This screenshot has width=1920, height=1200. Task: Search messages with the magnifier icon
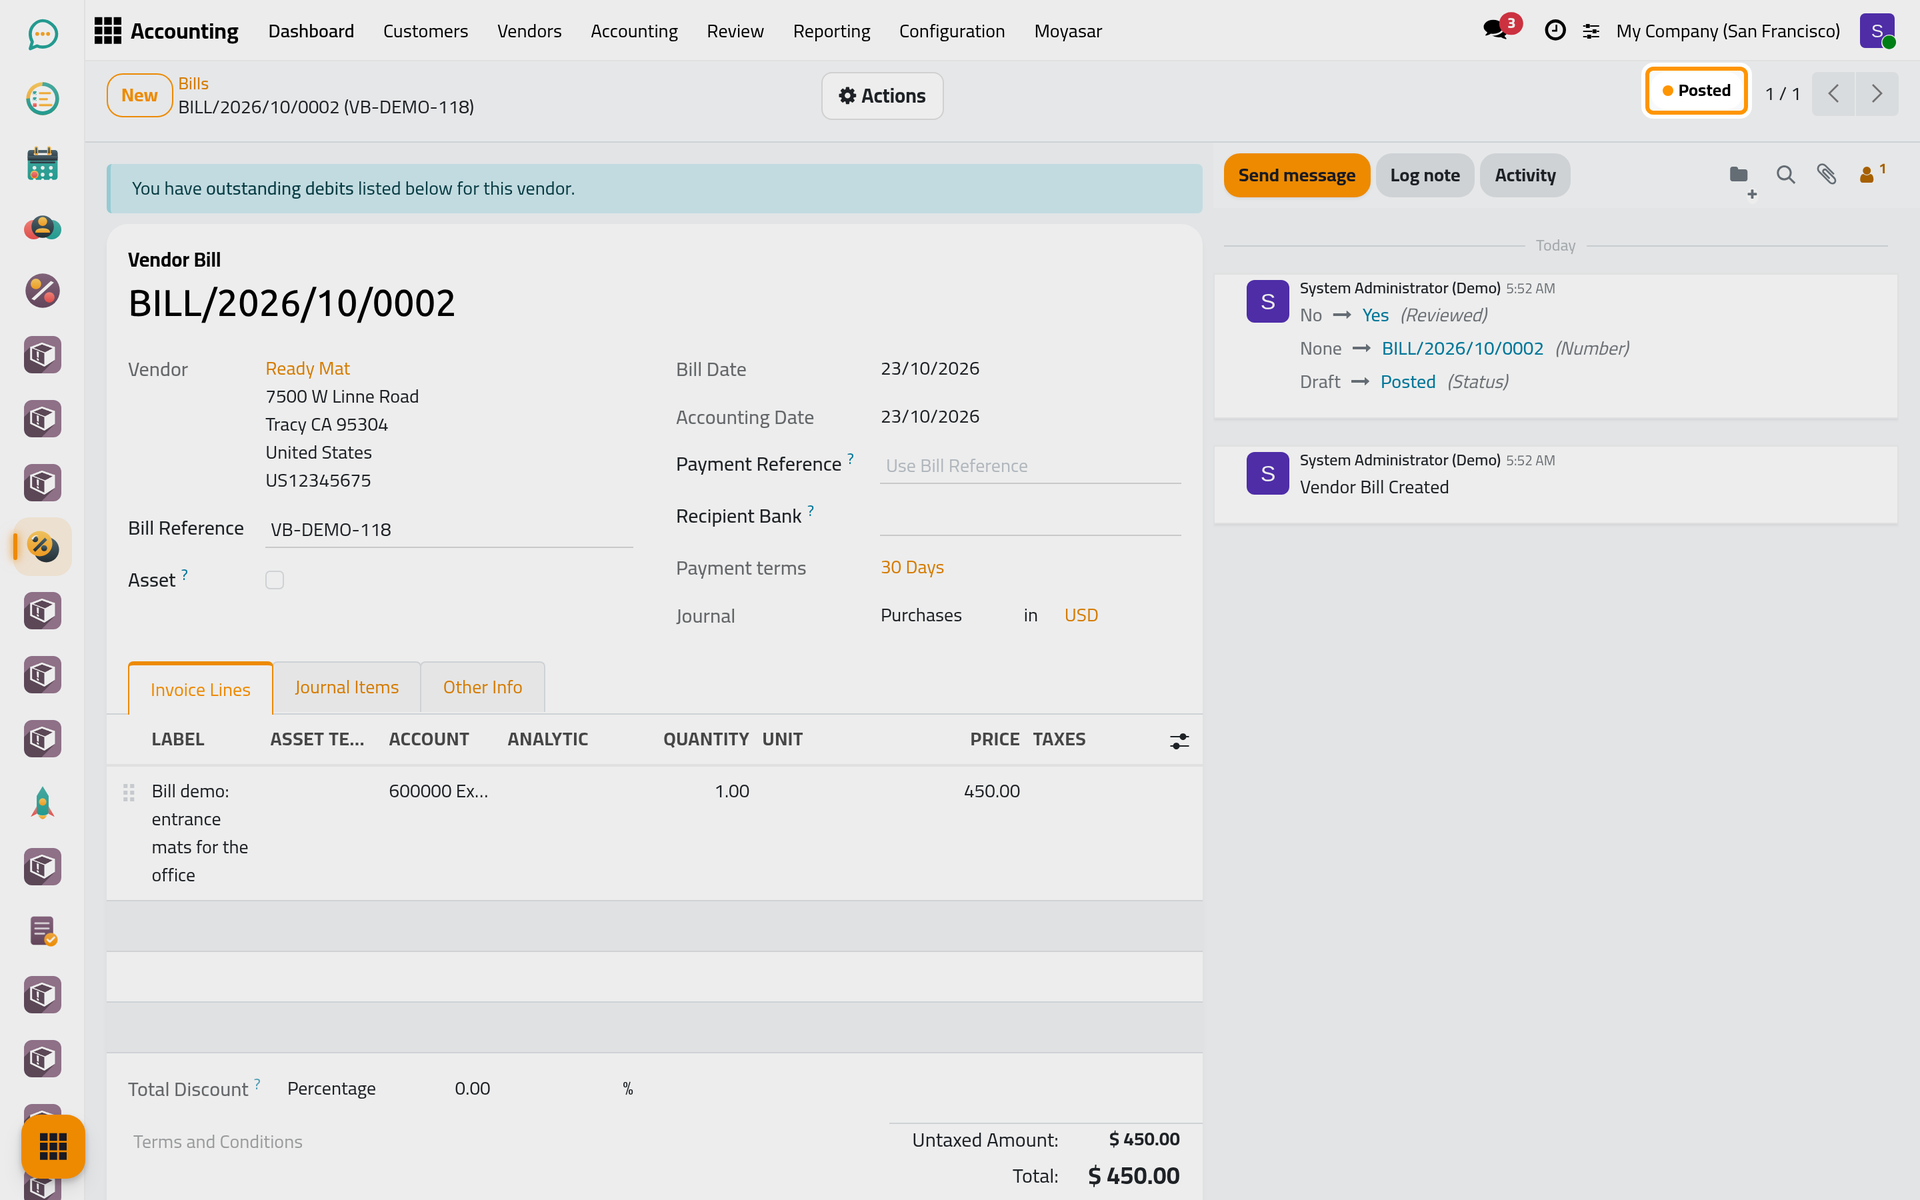(1785, 175)
